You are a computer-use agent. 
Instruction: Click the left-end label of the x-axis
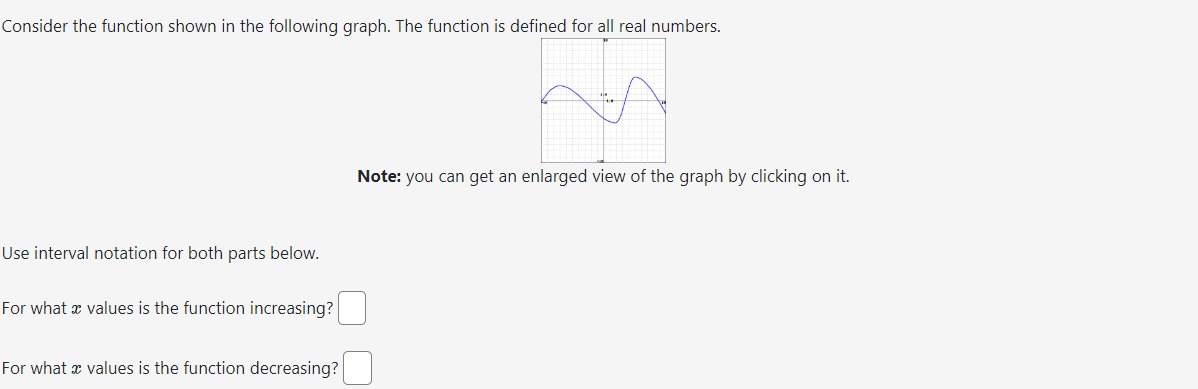(544, 102)
